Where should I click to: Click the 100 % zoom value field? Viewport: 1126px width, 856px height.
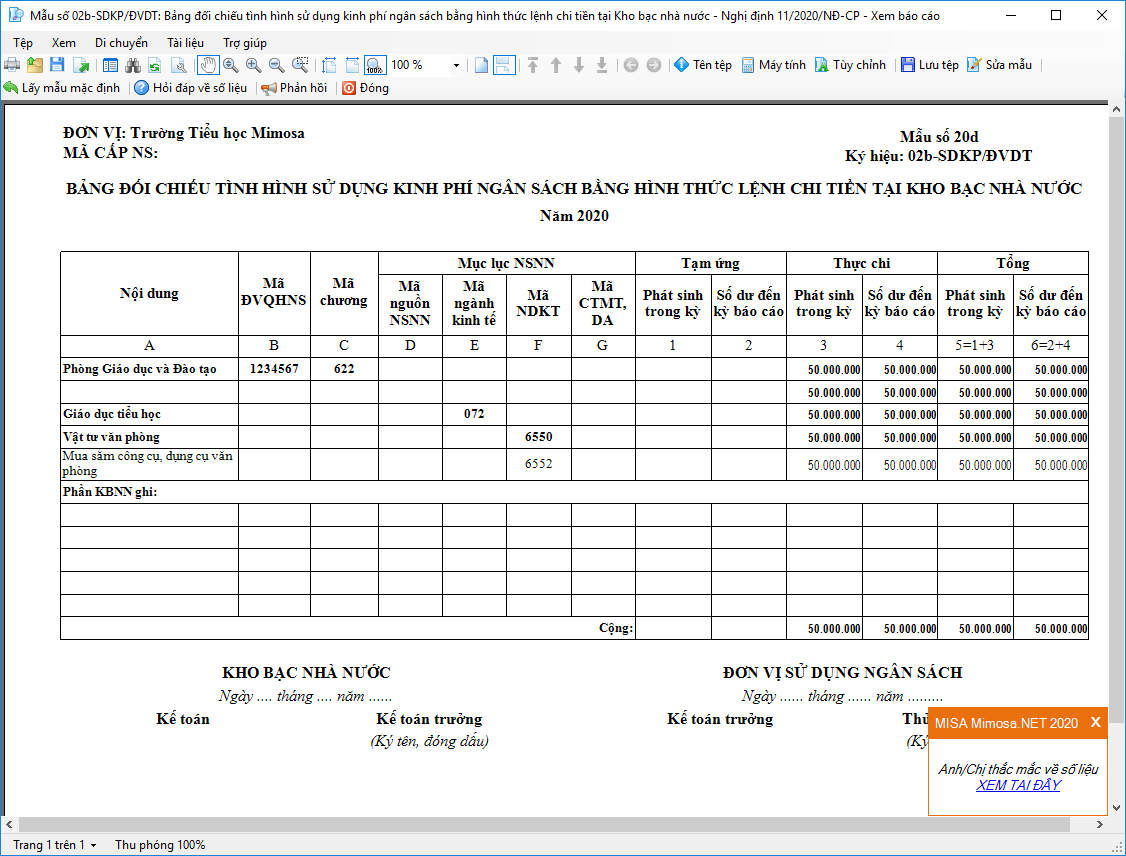coord(419,65)
